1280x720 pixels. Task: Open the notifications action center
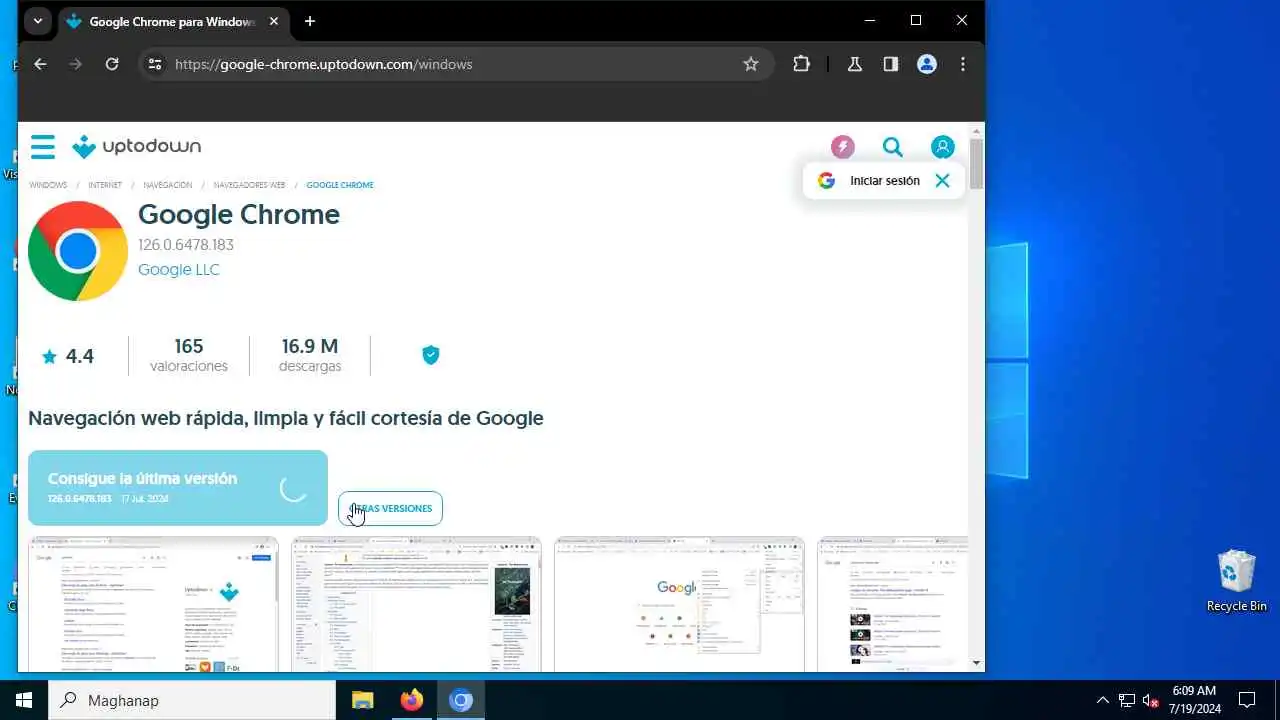[1247, 700]
